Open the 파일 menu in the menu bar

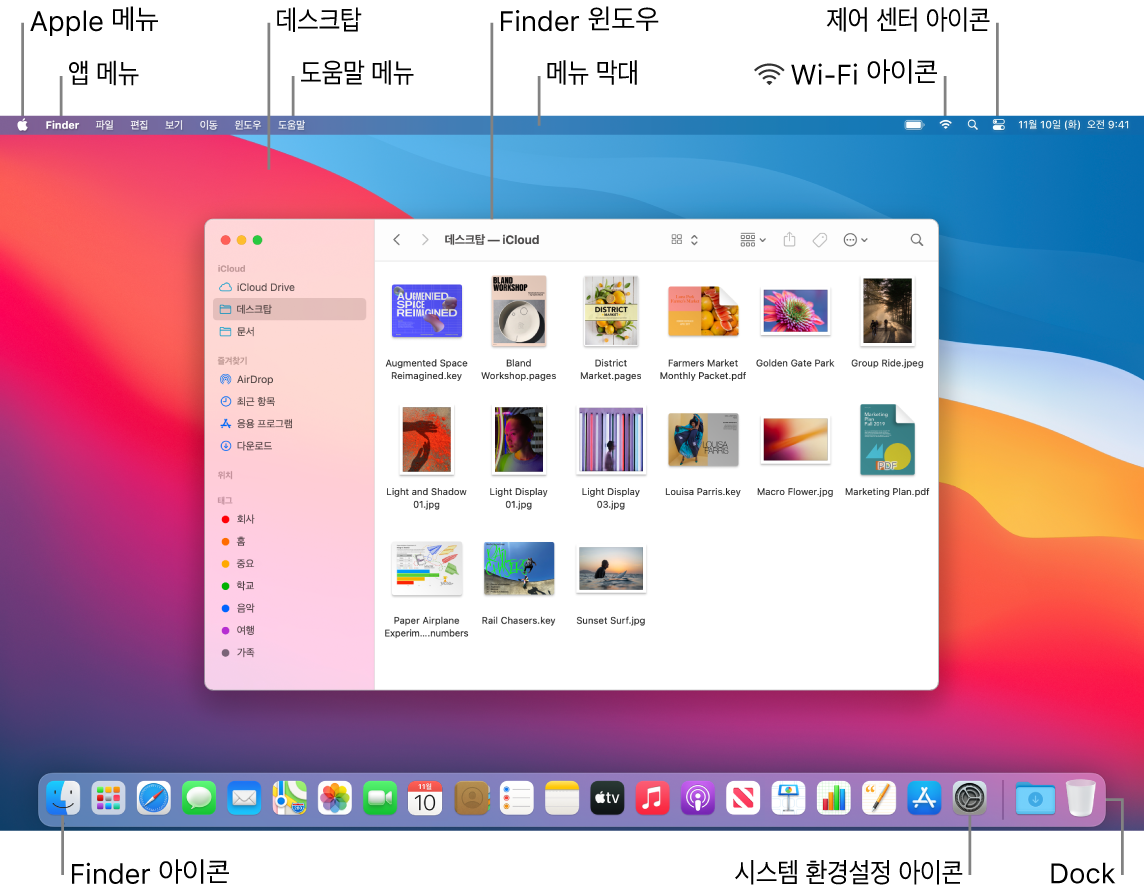click(x=103, y=124)
